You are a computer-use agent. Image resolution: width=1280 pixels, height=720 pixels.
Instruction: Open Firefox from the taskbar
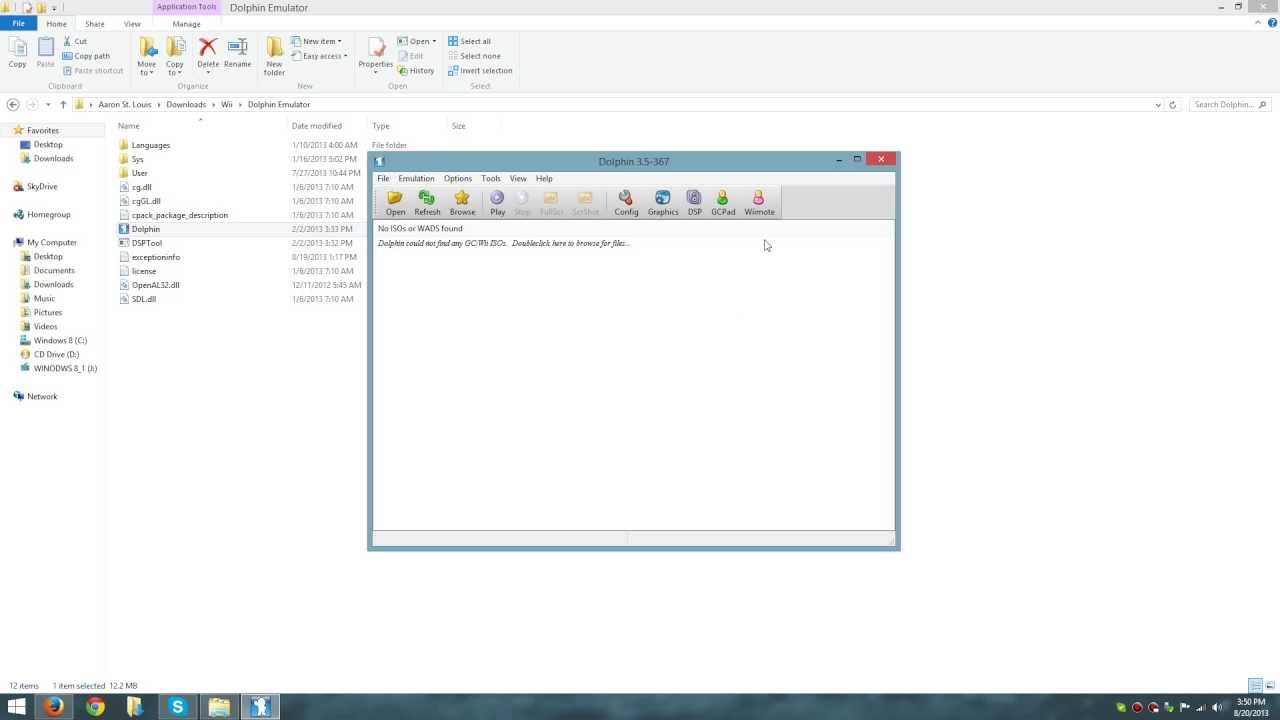[53, 707]
